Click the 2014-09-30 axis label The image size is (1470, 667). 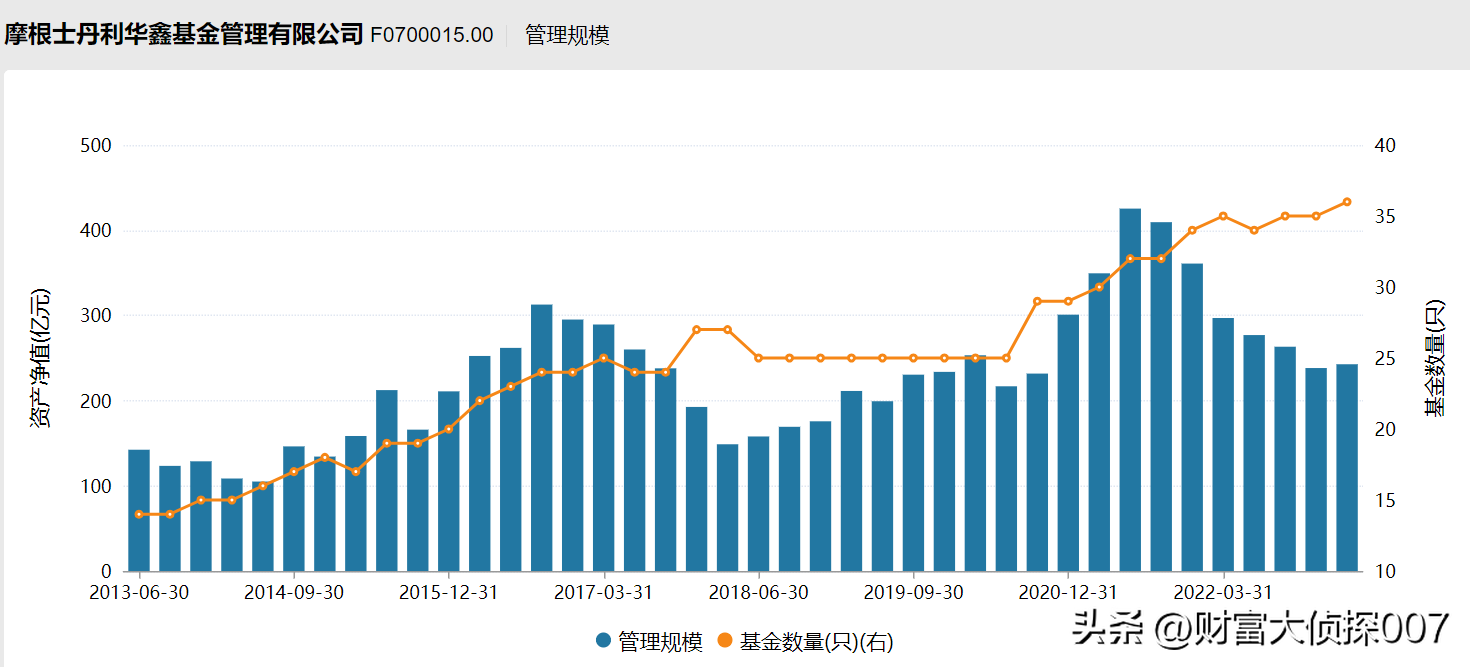tap(294, 592)
